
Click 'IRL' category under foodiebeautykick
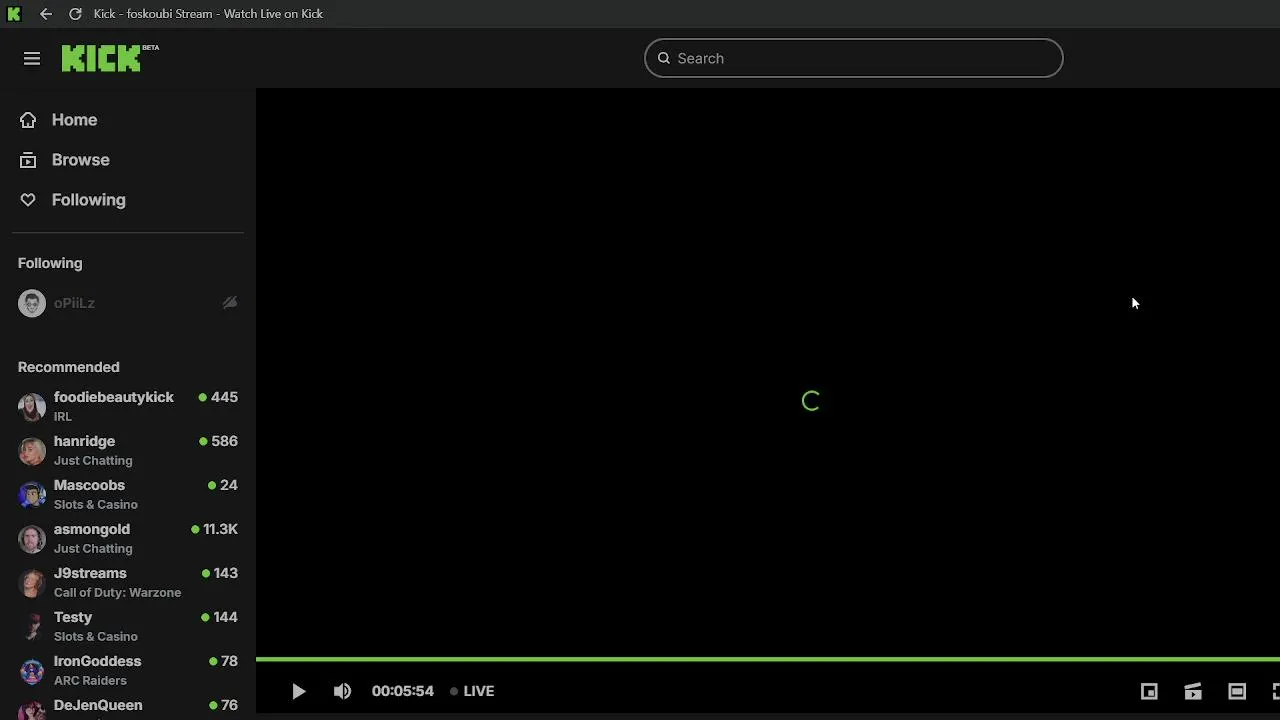click(63, 417)
